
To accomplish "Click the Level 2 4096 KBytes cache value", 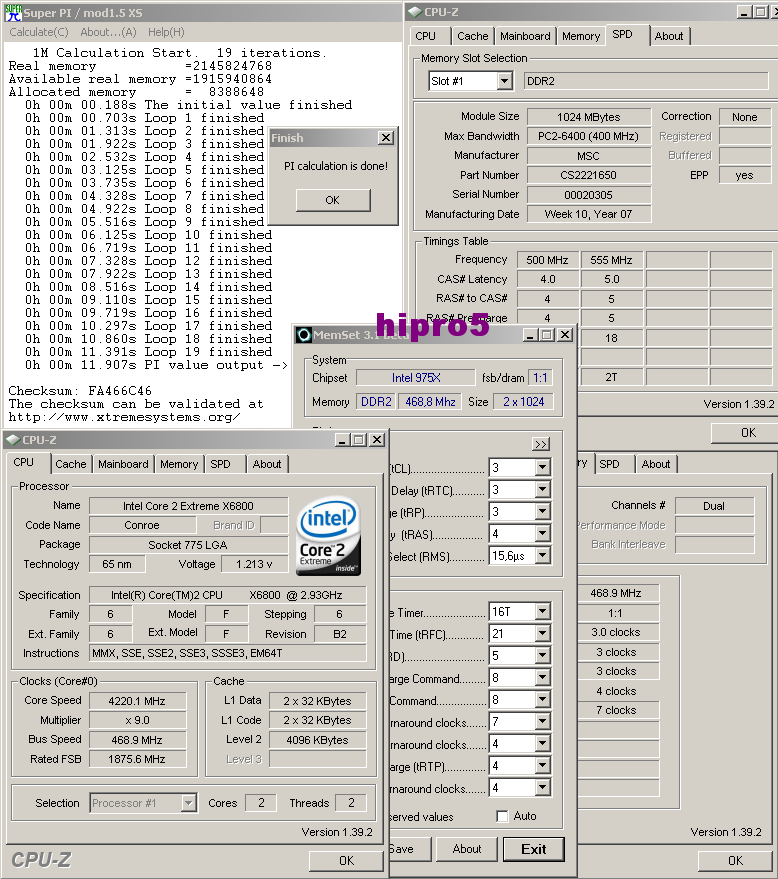I will point(317,740).
